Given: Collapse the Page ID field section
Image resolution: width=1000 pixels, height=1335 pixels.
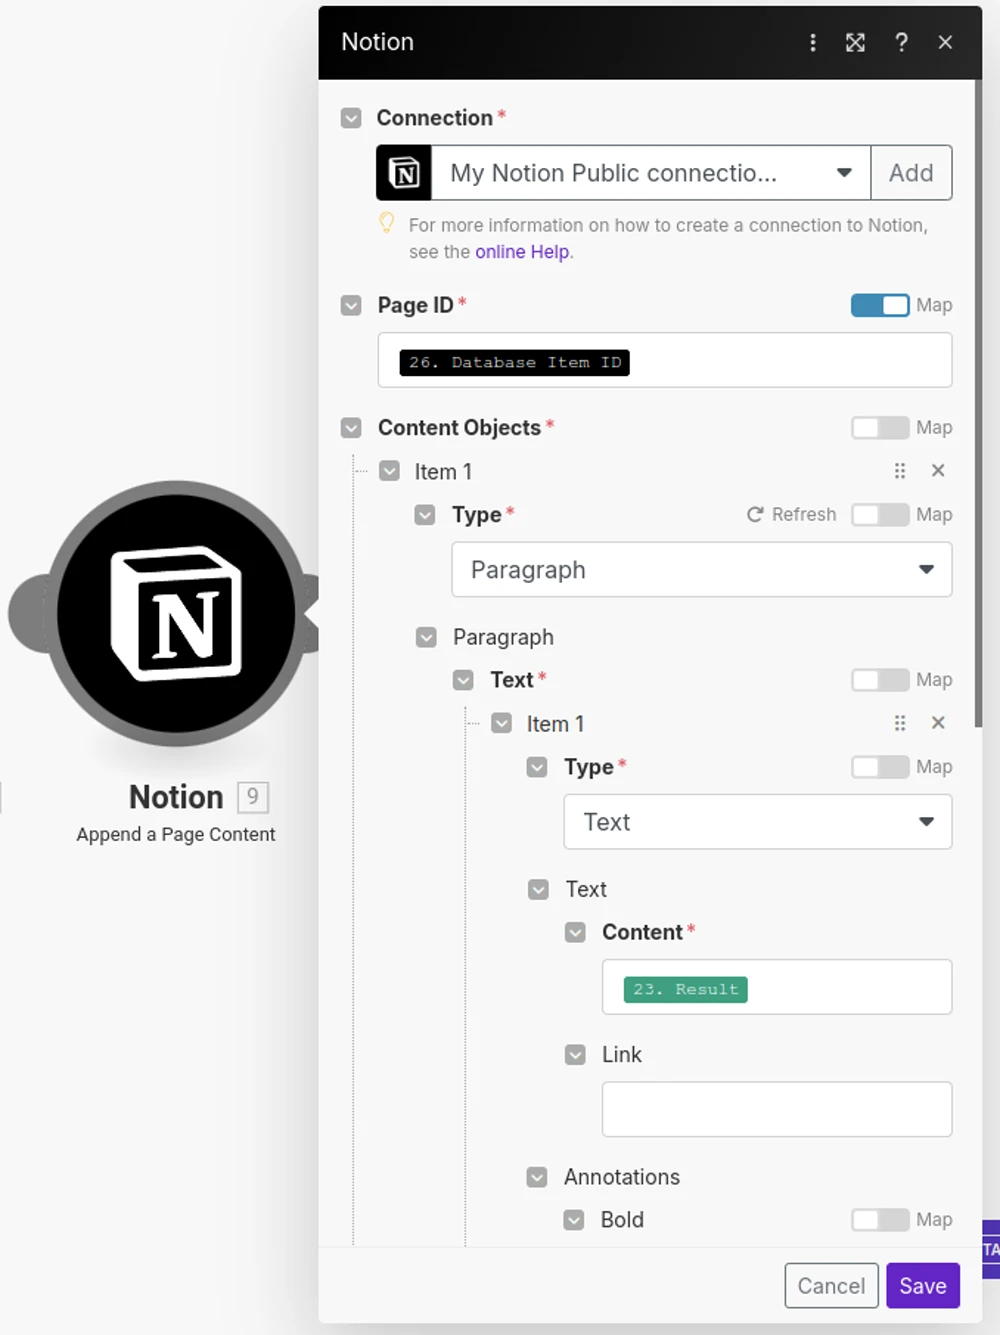Looking at the screenshot, I should click(x=351, y=305).
